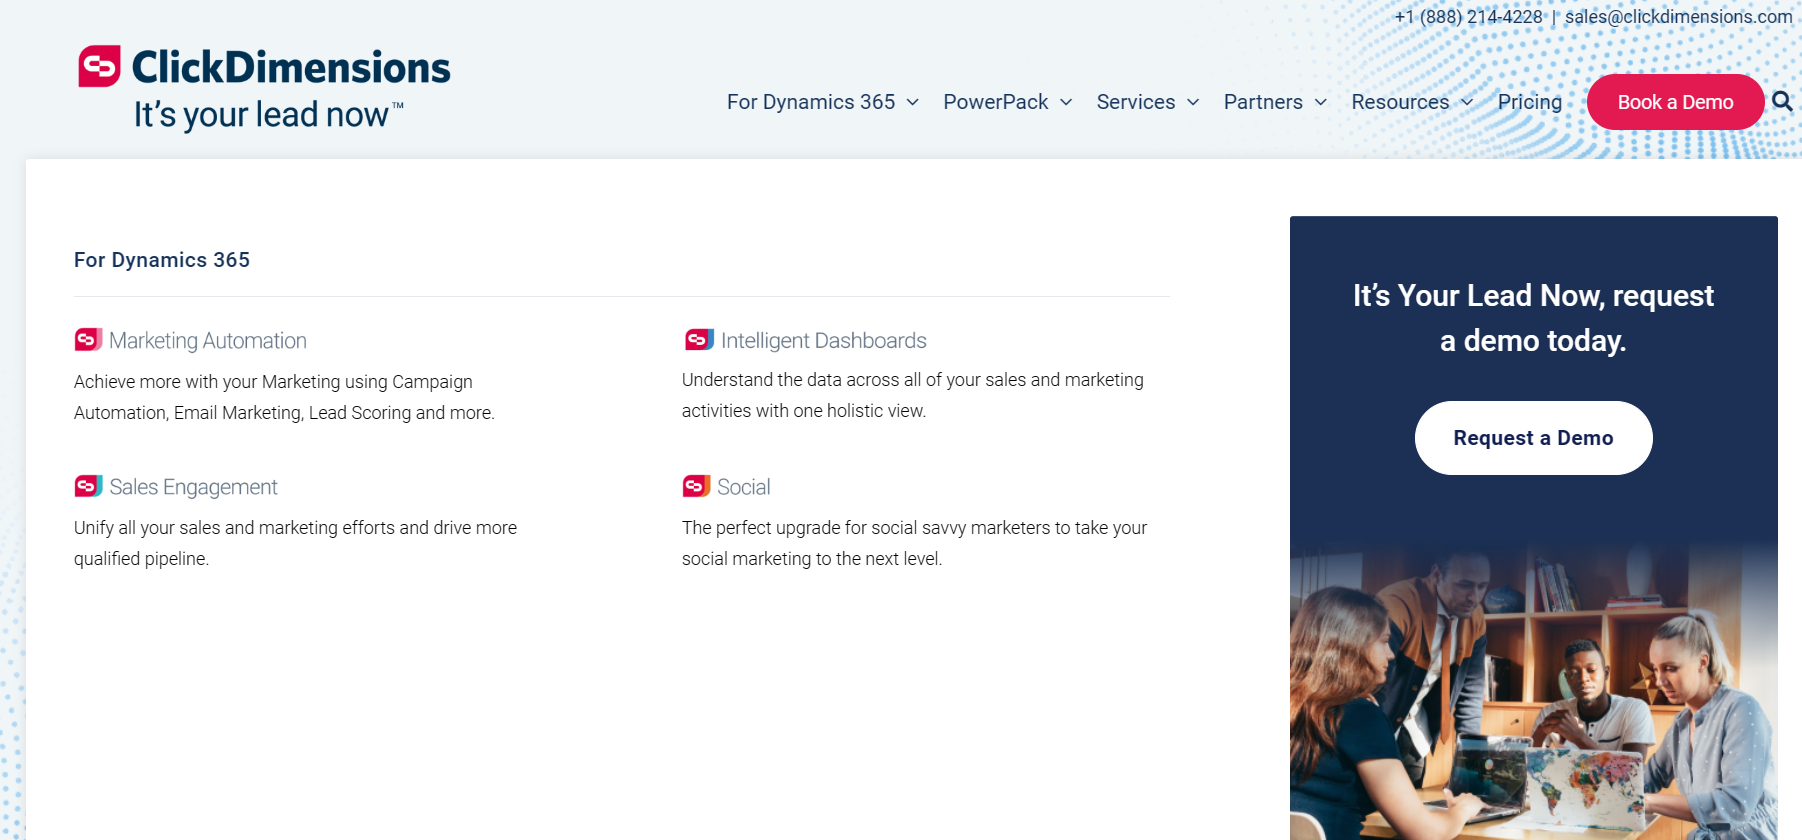This screenshot has width=1802, height=840.
Task: Expand the Partners chevron
Action: [x=1320, y=102]
